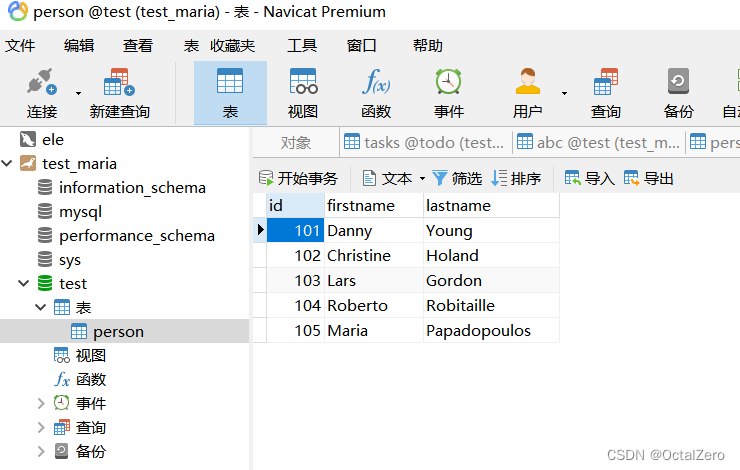Viewport: 740px width, 470px height.
Task: Select the cell containing Papadopoulos
Action: (x=491, y=330)
